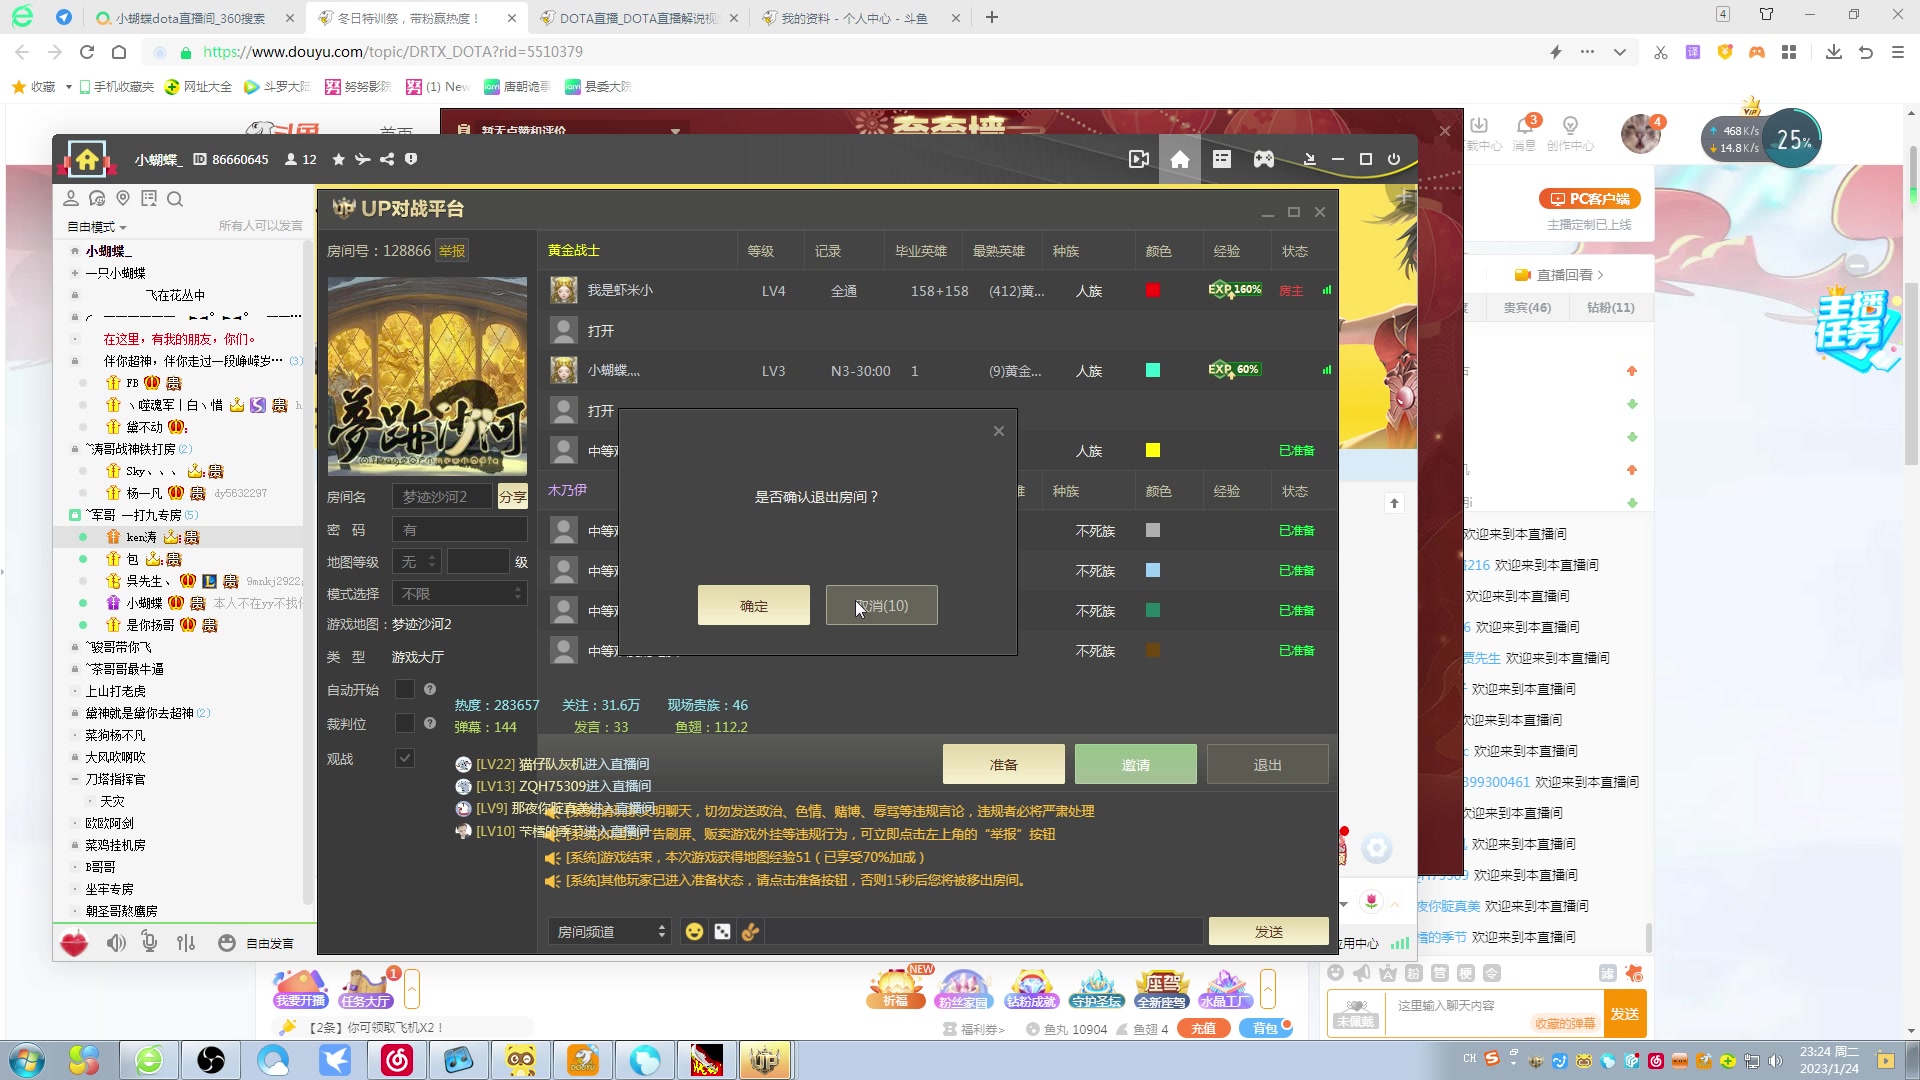This screenshot has width=1920, height=1080.
Task: Click the green 邀请 invite button
Action: coord(1135,764)
